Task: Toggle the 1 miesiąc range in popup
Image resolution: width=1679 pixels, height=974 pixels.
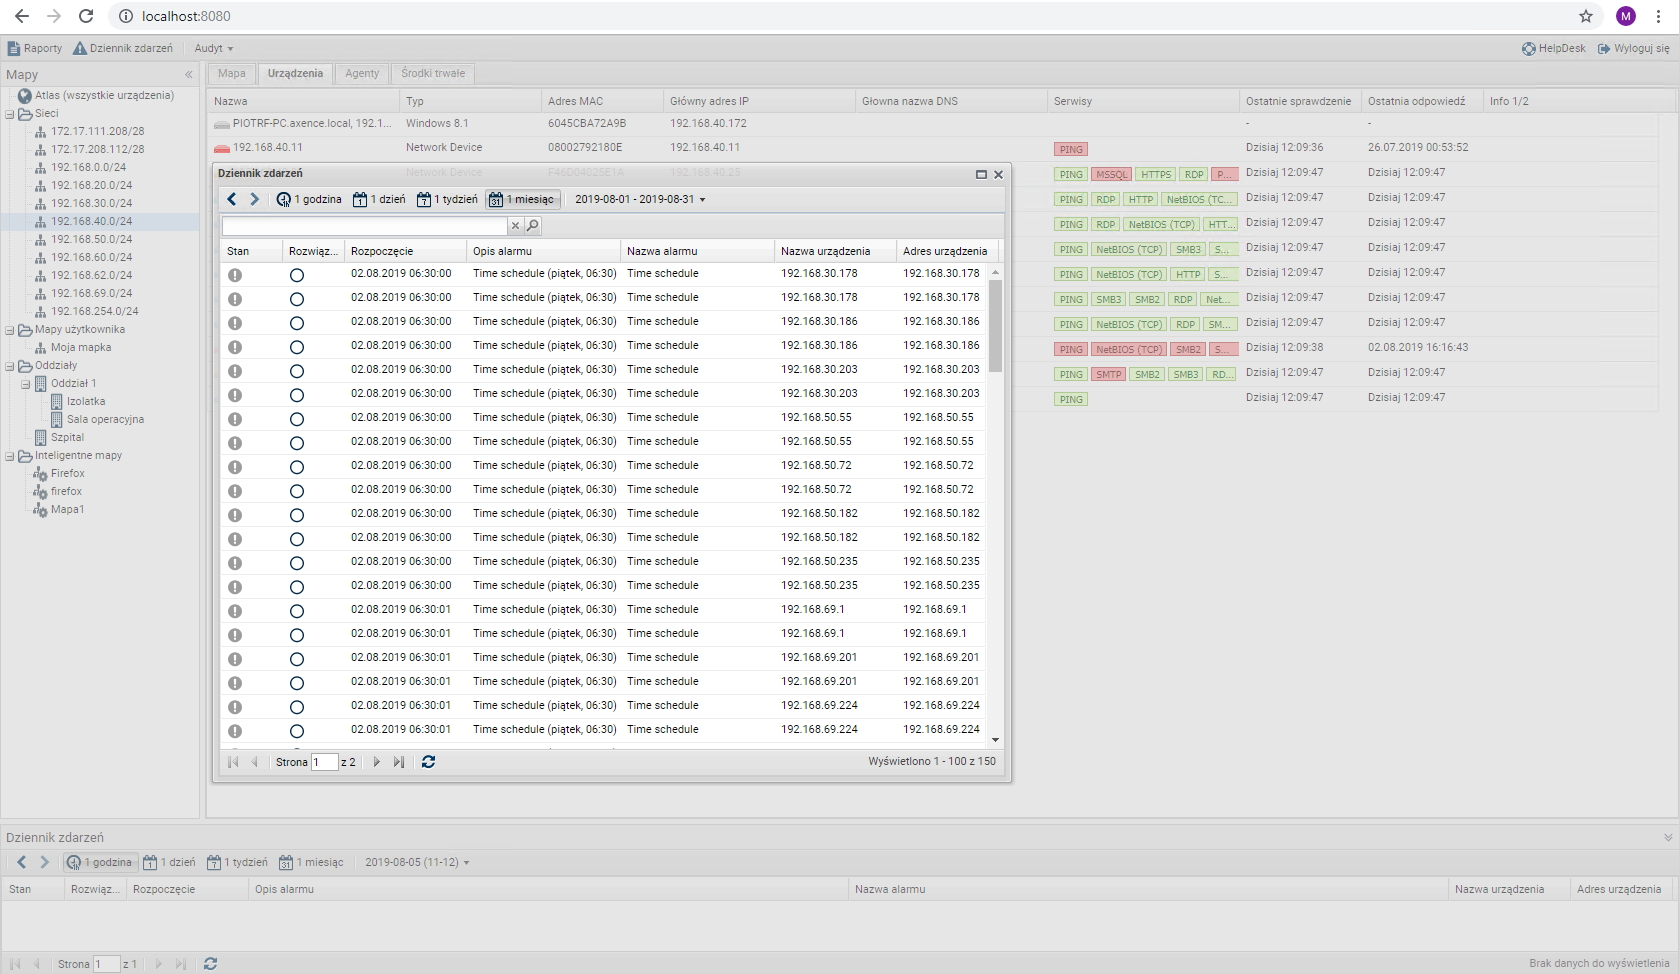Action: click(x=522, y=199)
